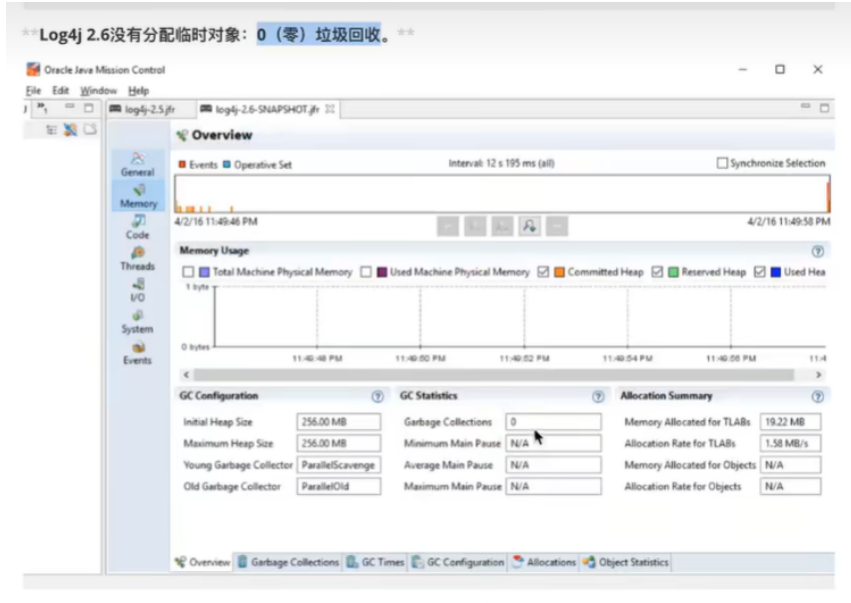Image resolution: width=851 pixels, height=603 pixels.
Task: Maximize the editor area
Action: point(824,108)
